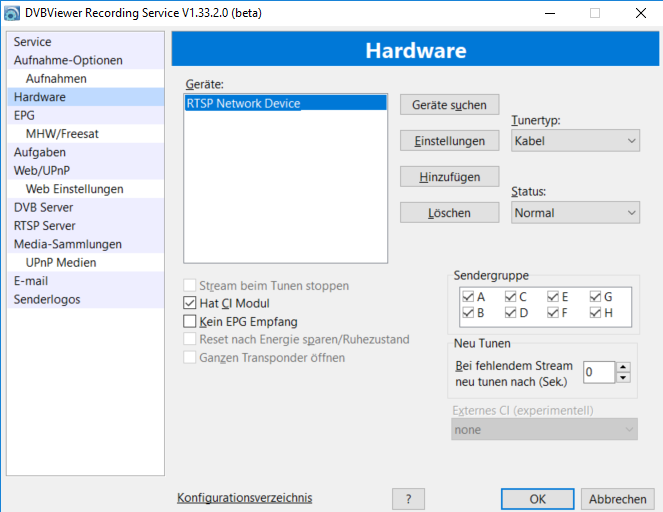663x512 pixels.
Task: Open Externes CI dropdown showing none
Action: [x=544, y=430]
